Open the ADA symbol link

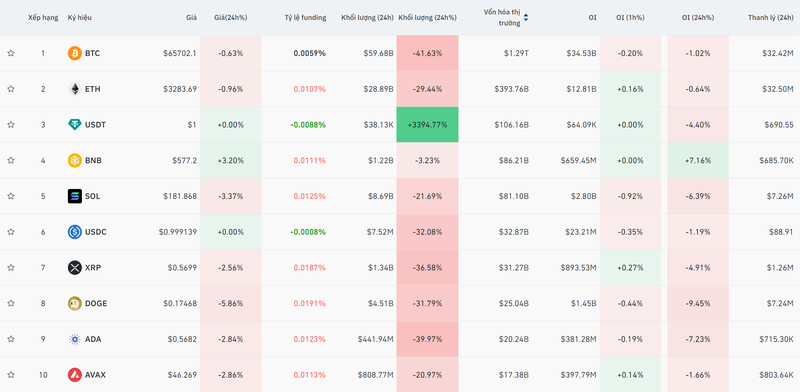click(93, 339)
